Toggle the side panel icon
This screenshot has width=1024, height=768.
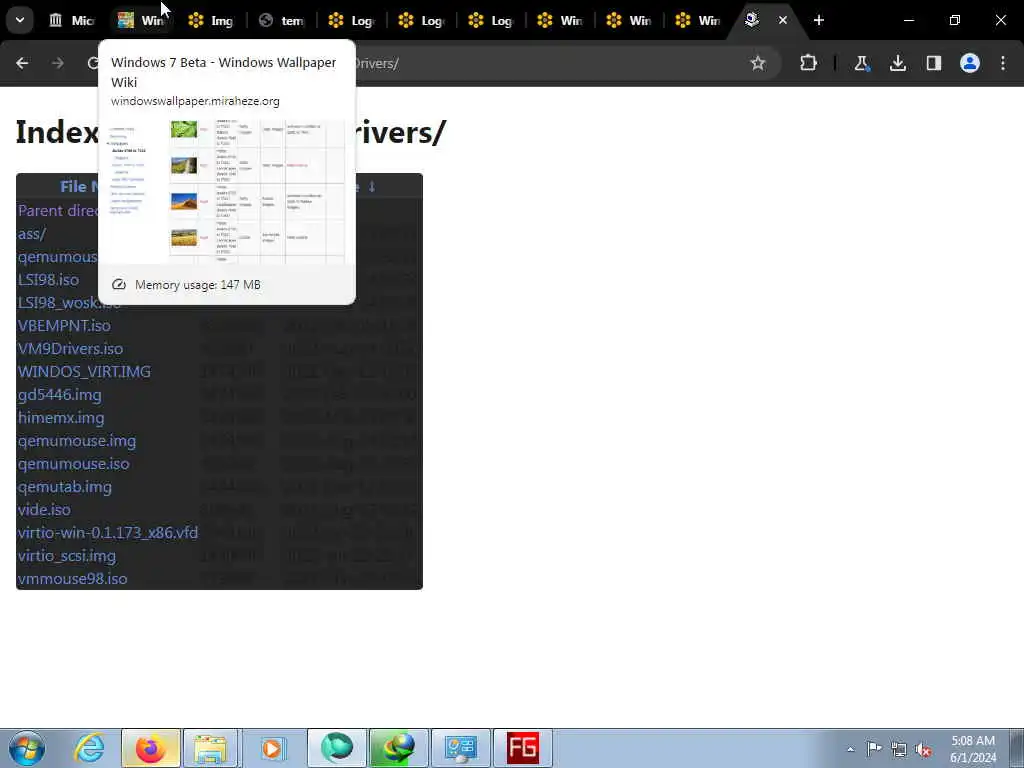pos(934,63)
